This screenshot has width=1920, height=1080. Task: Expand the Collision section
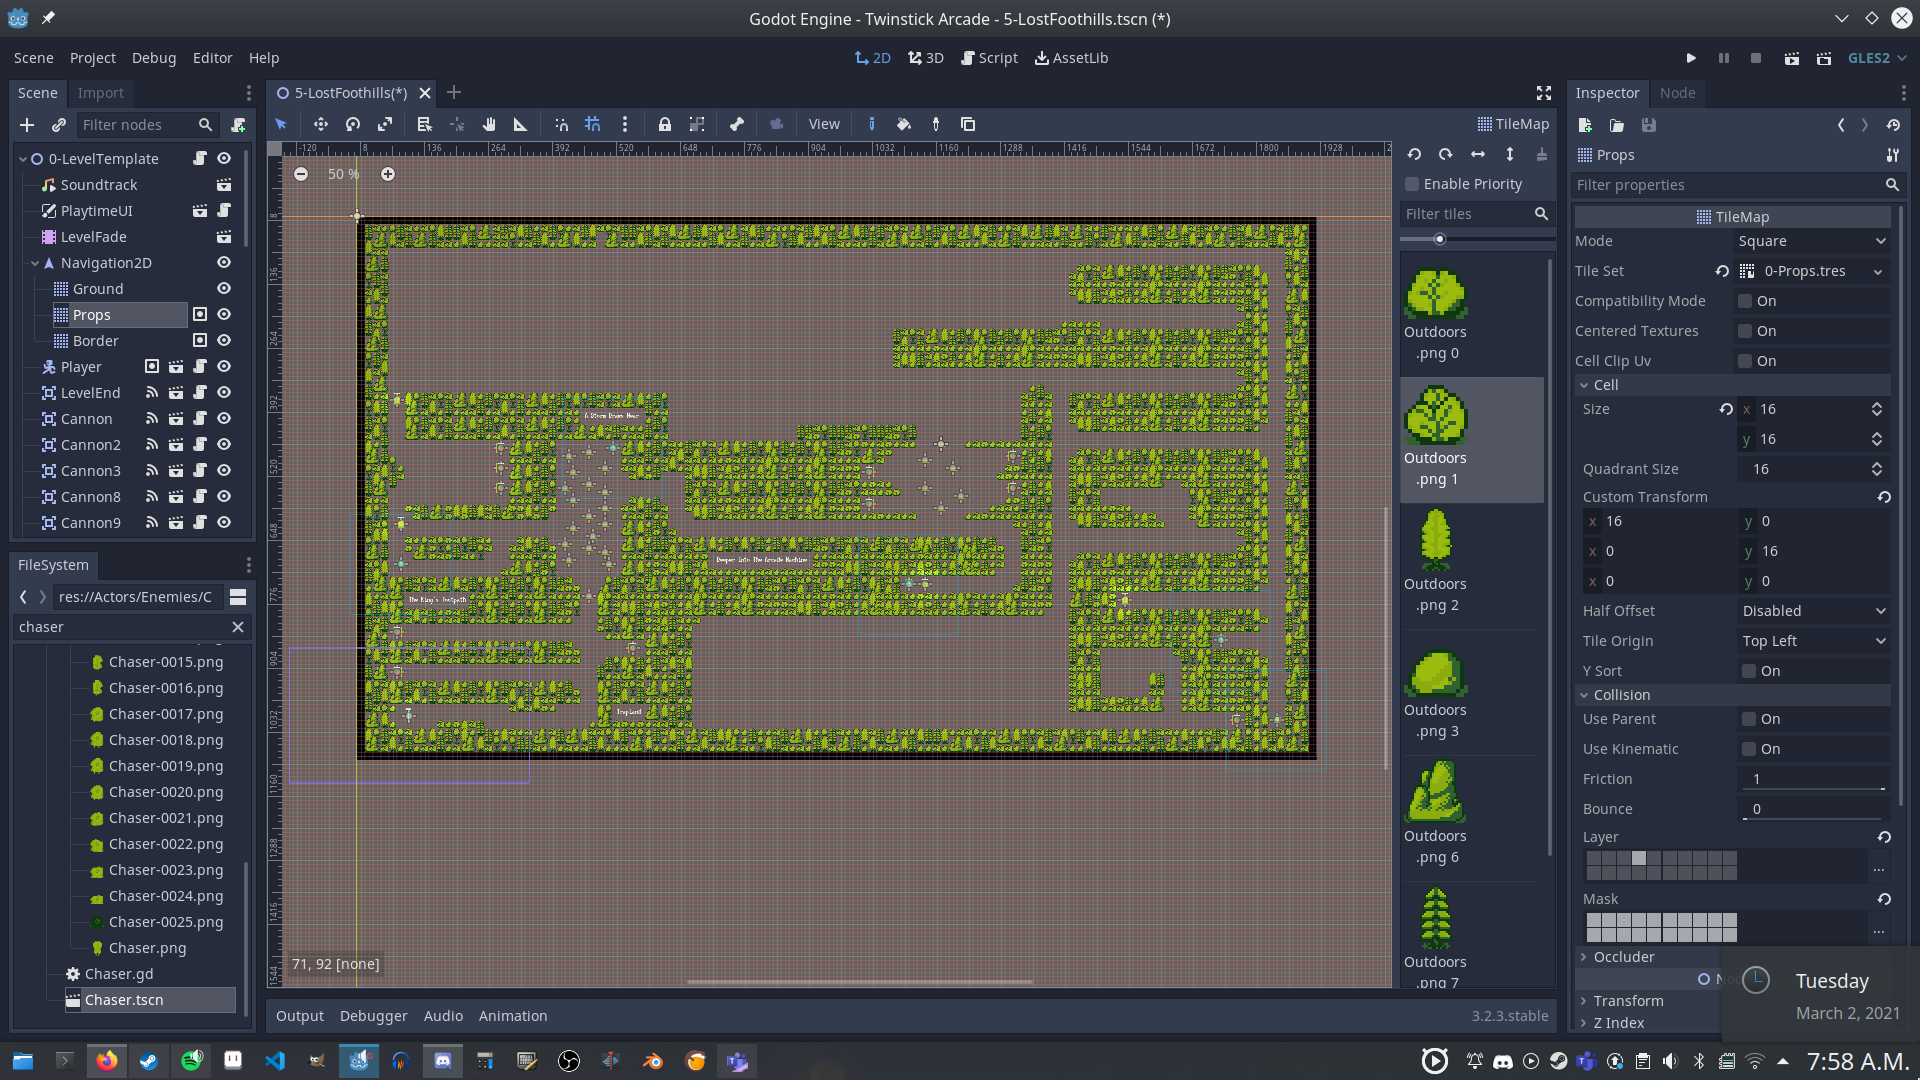point(1588,694)
